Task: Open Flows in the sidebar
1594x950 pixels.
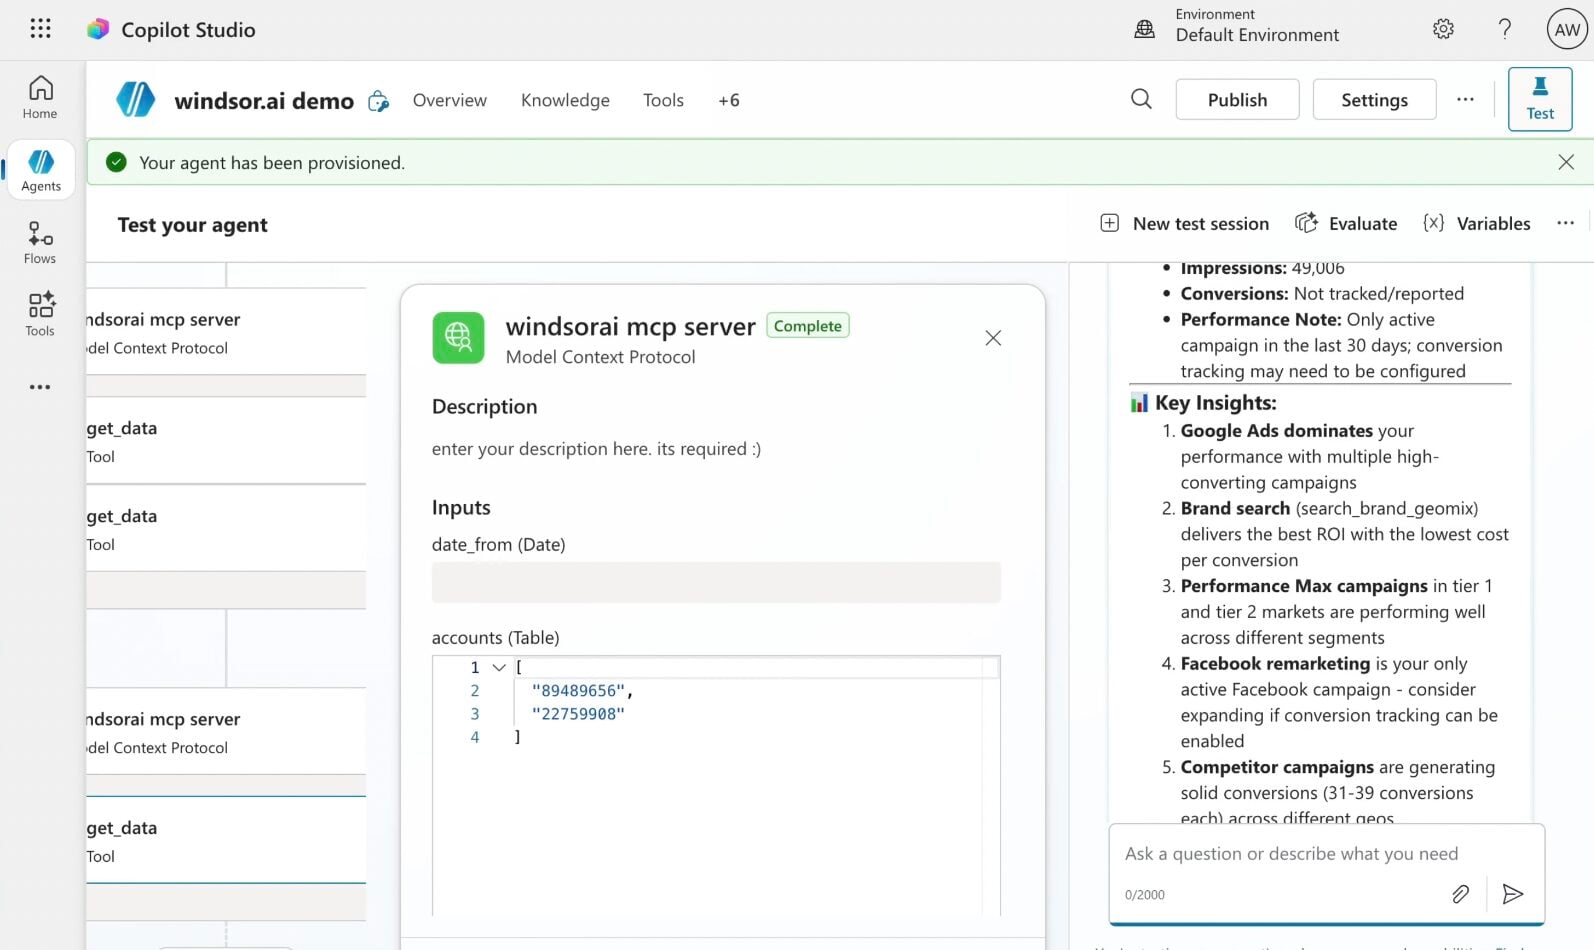Action: (x=40, y=243)
